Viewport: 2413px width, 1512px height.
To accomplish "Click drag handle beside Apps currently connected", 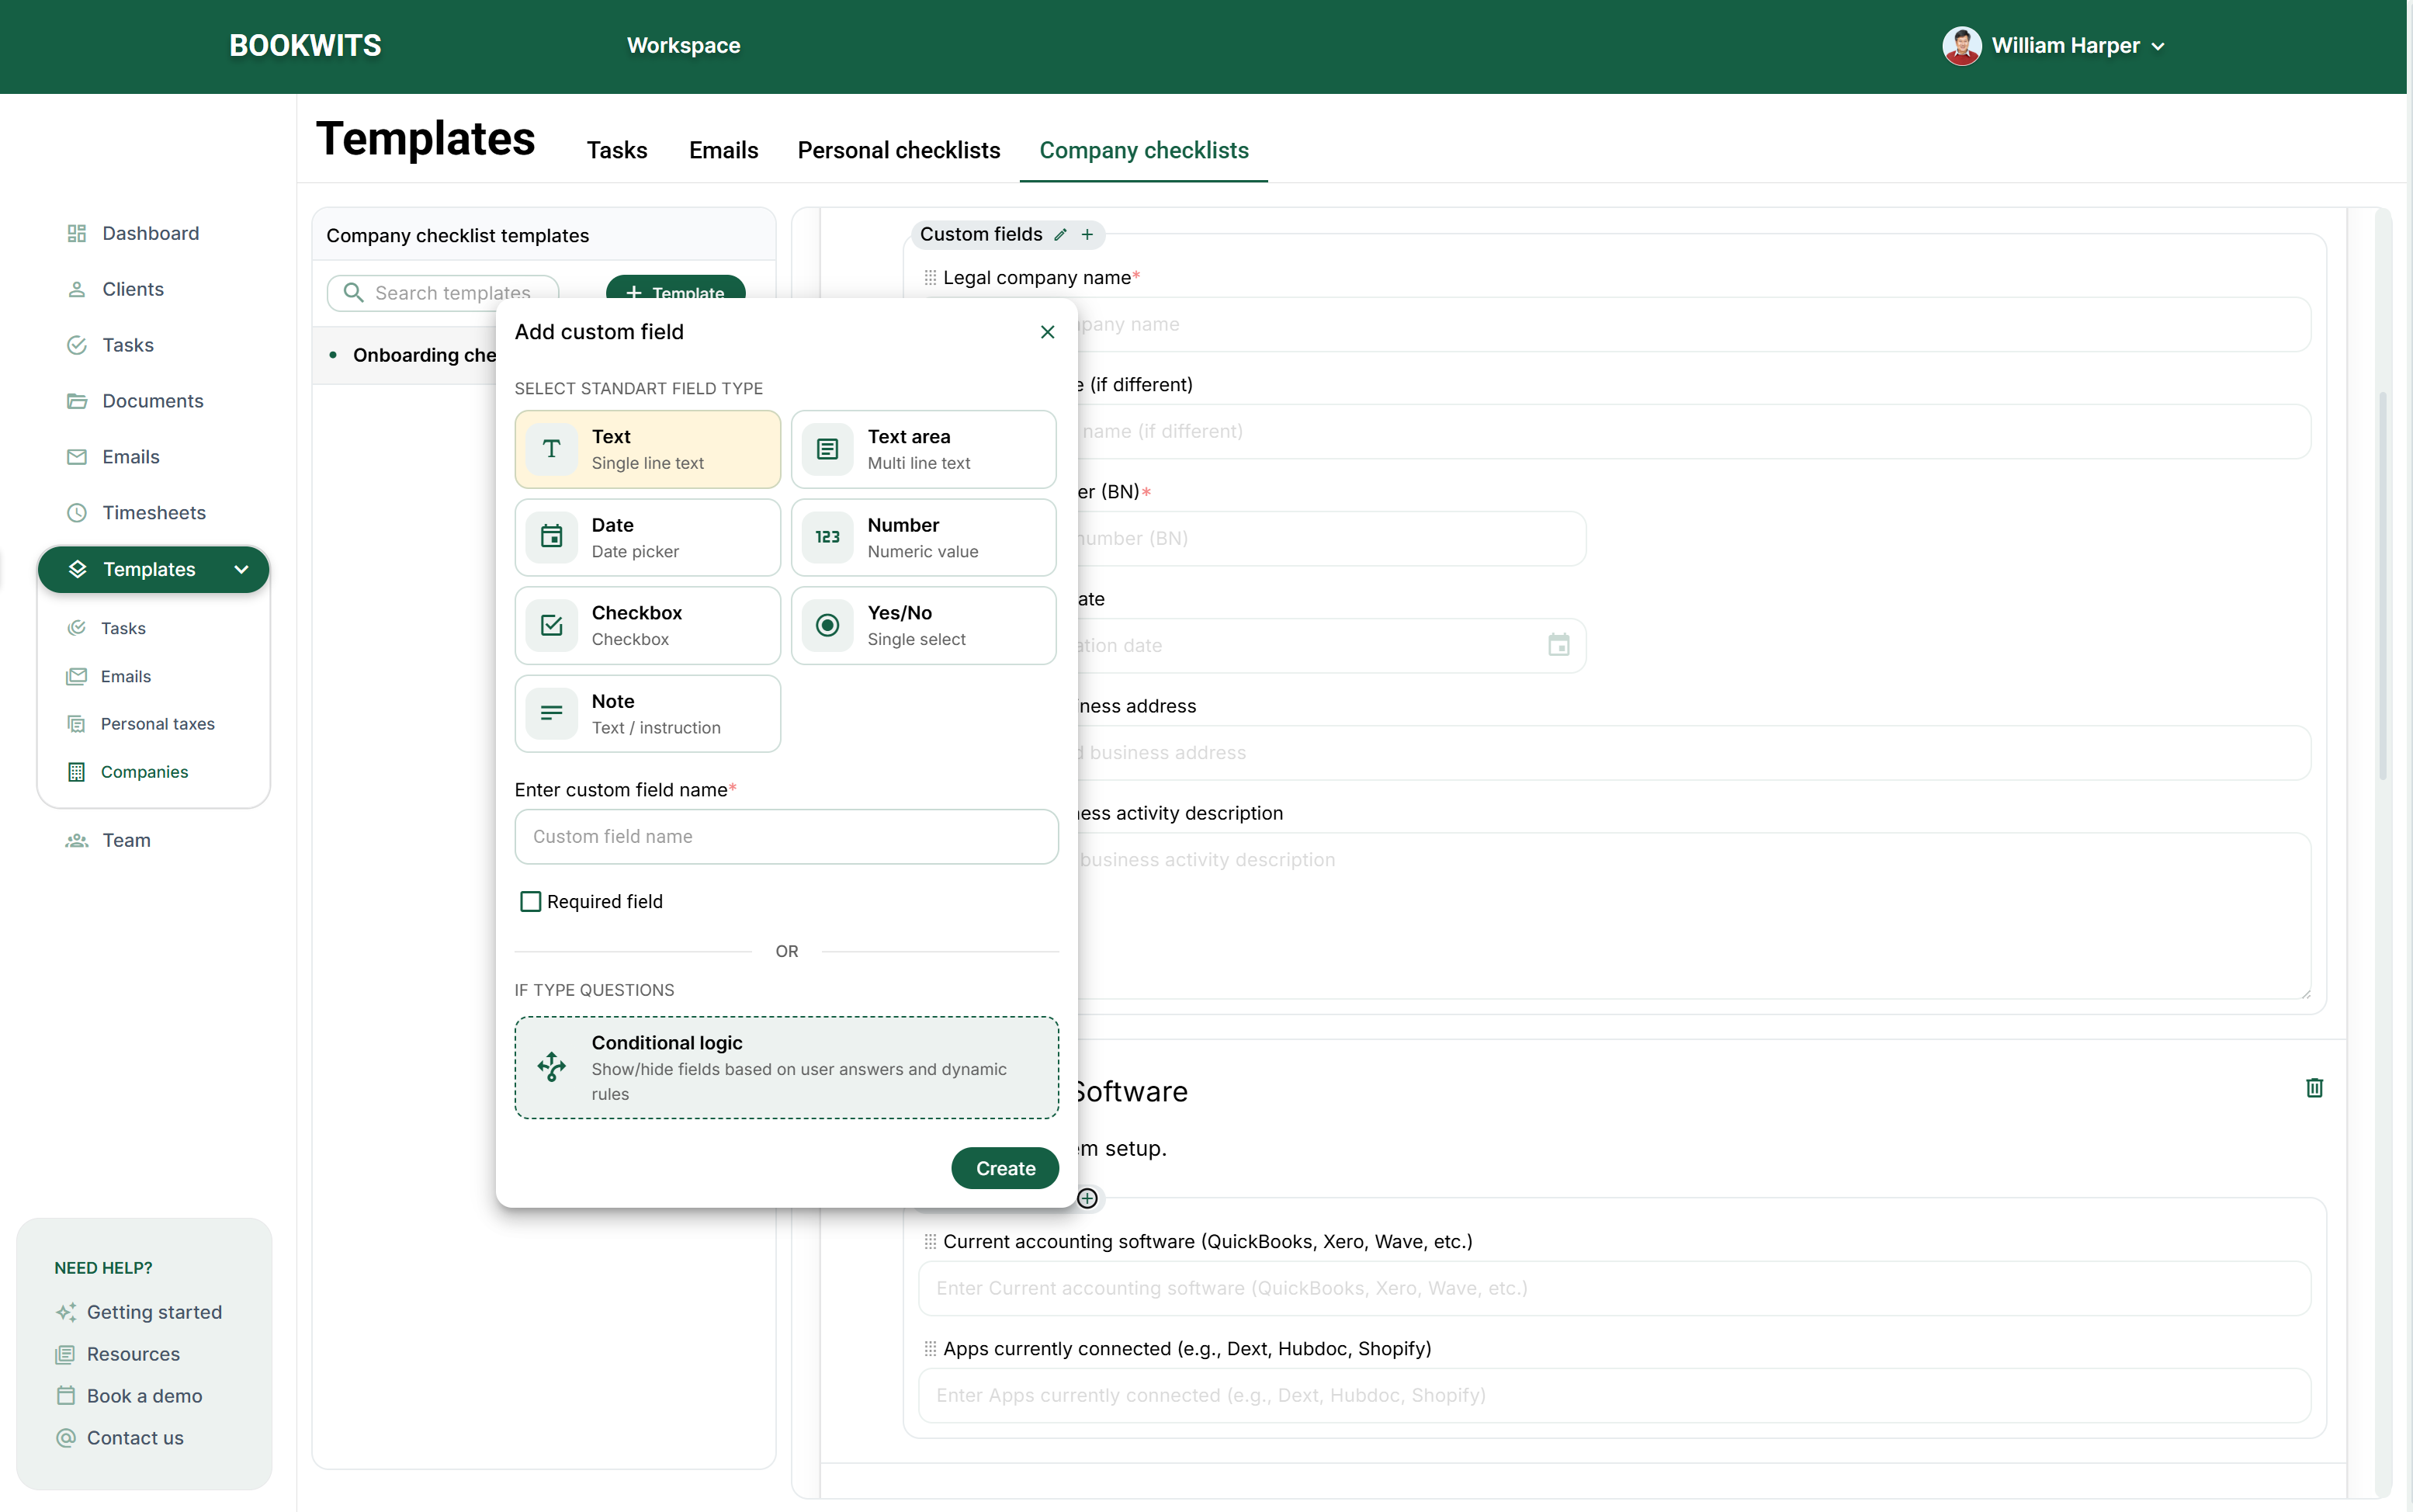I will point(930,1348).
